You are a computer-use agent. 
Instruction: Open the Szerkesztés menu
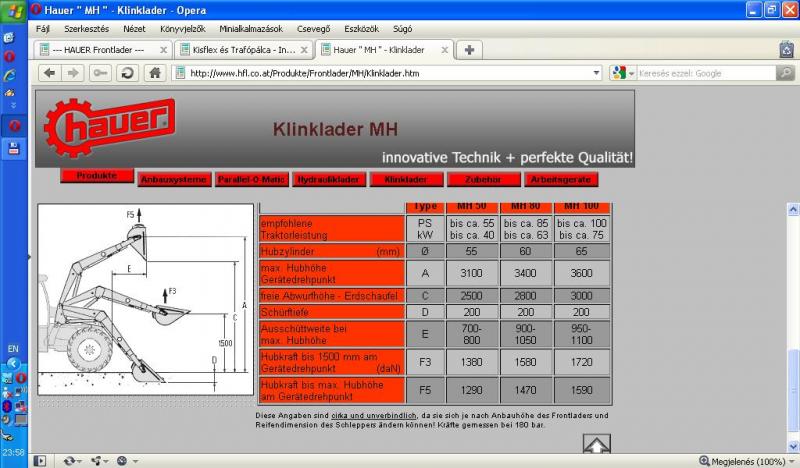pyautogui.click(x=86, y=29)
